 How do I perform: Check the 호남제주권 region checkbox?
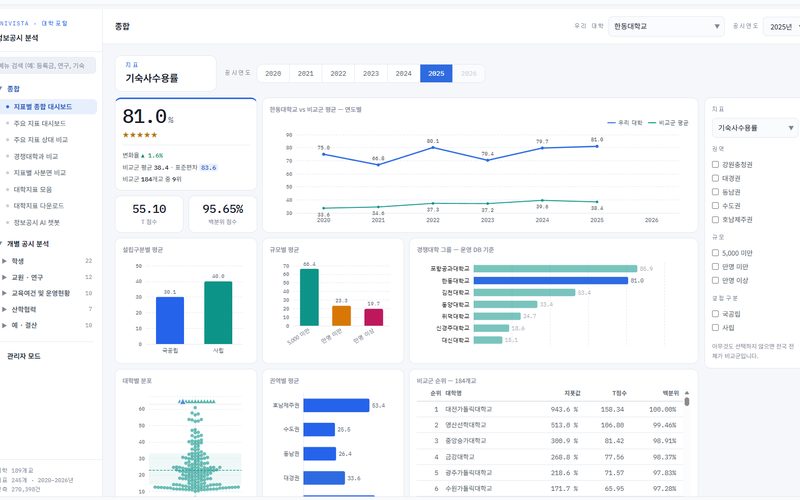pyautogui.click(x=715, y=219)
